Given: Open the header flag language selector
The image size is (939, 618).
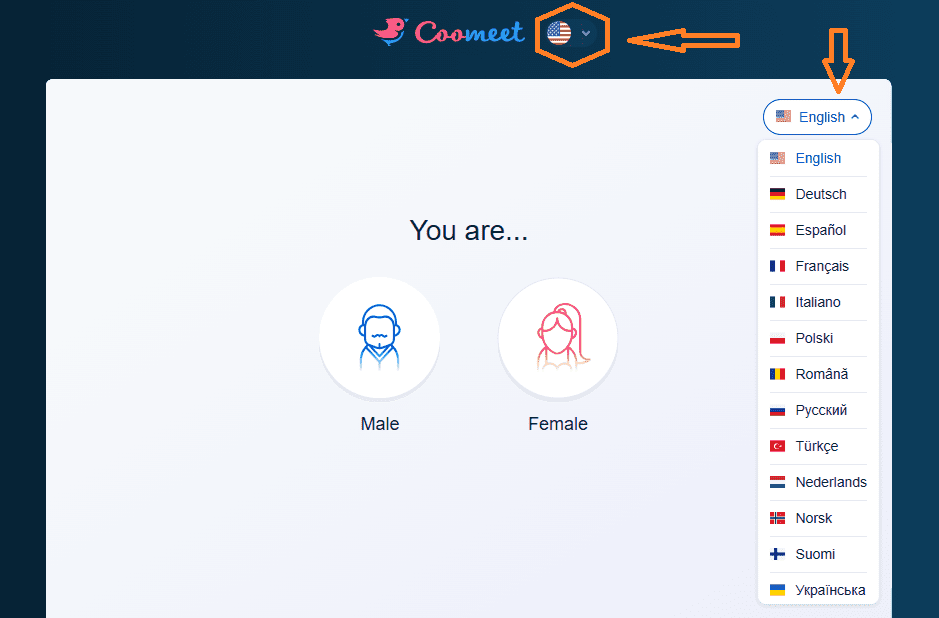Looking at the screenshot, I should click(559, 31).
